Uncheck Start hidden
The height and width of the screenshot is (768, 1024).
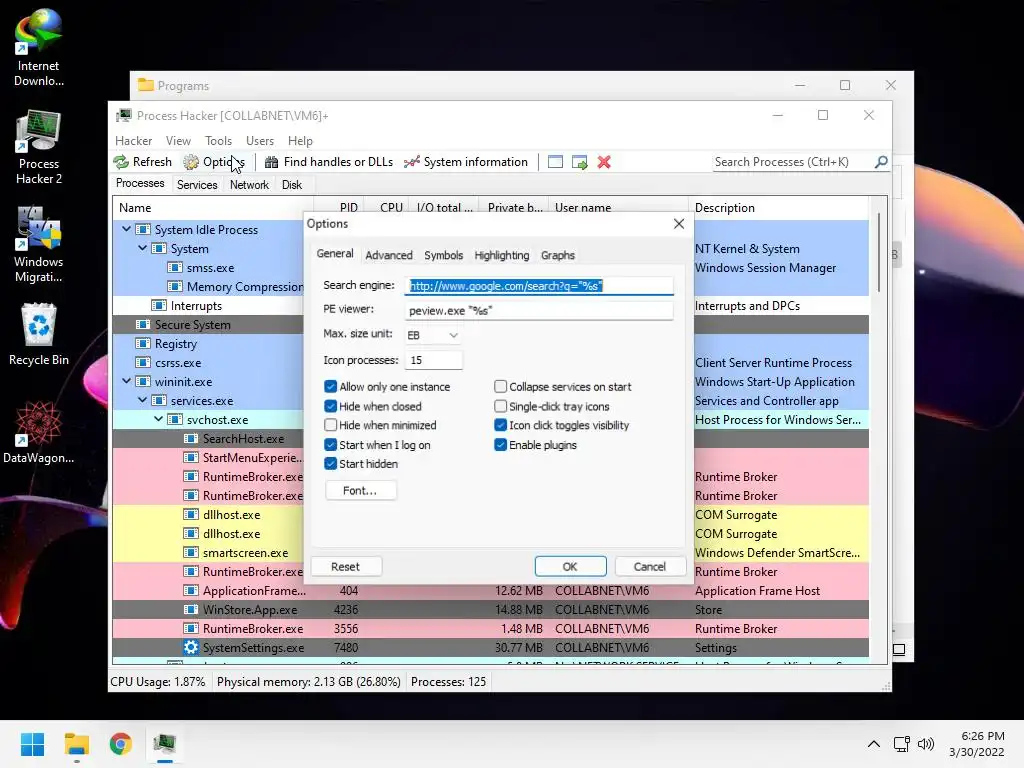(x=330, y=464)
